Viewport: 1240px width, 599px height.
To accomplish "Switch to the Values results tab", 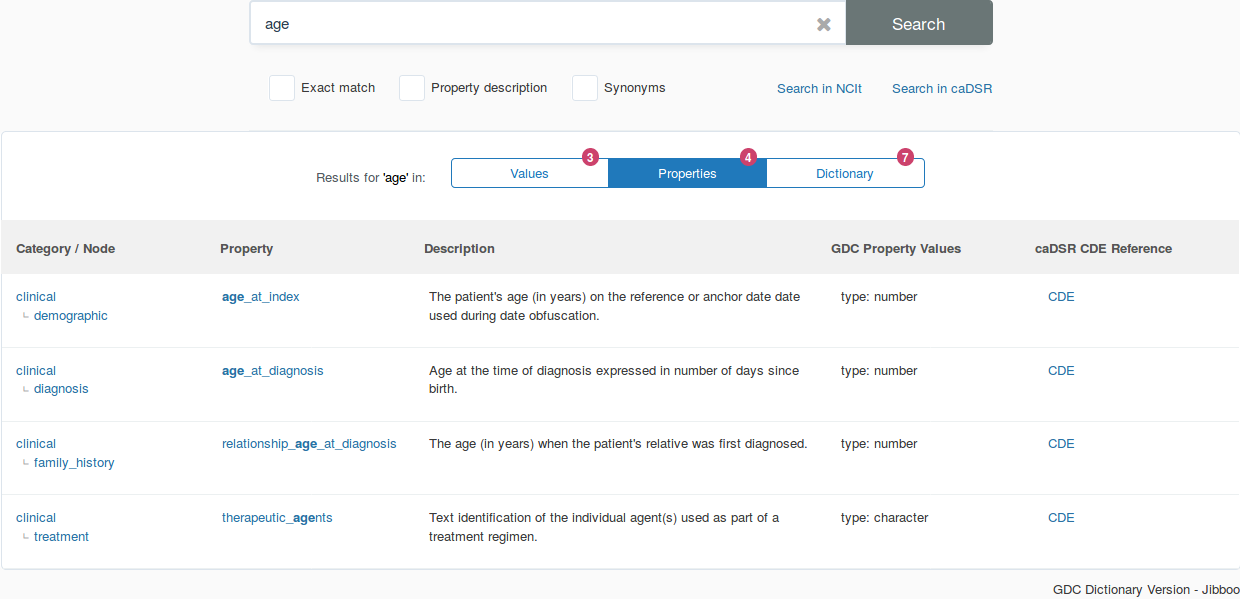I will [529, 174].
